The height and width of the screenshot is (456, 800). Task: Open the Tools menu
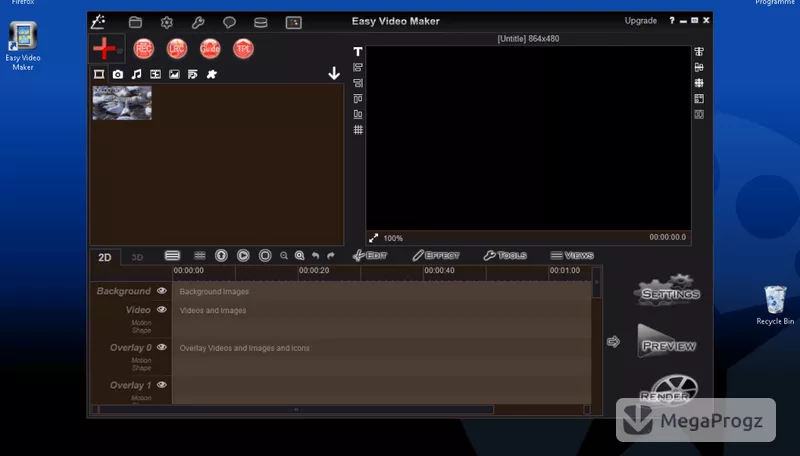click(x=505, y=256)
